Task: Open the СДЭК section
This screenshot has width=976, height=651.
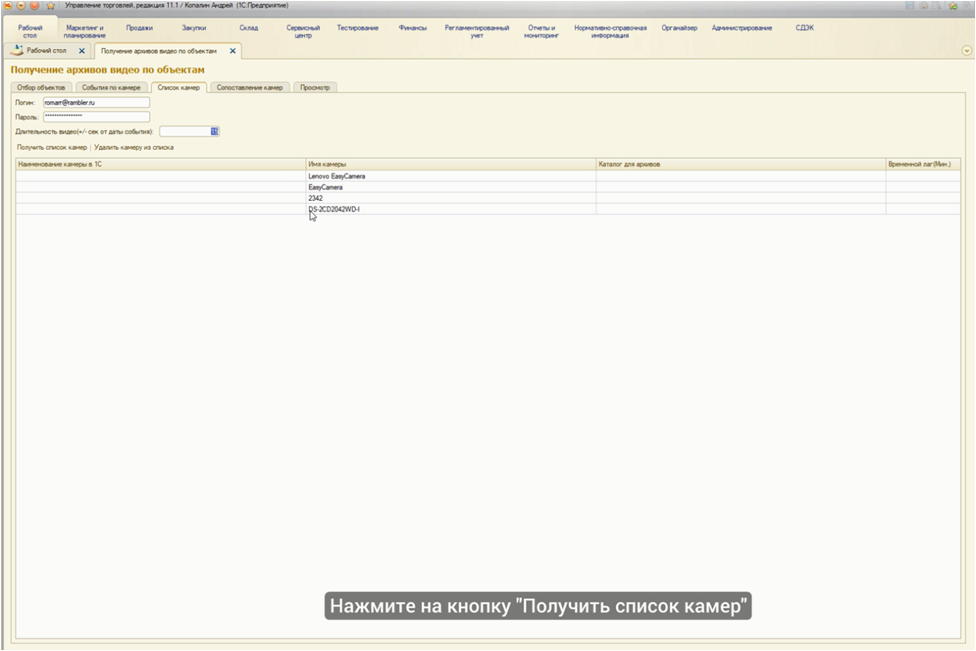Action: [804, 28]
